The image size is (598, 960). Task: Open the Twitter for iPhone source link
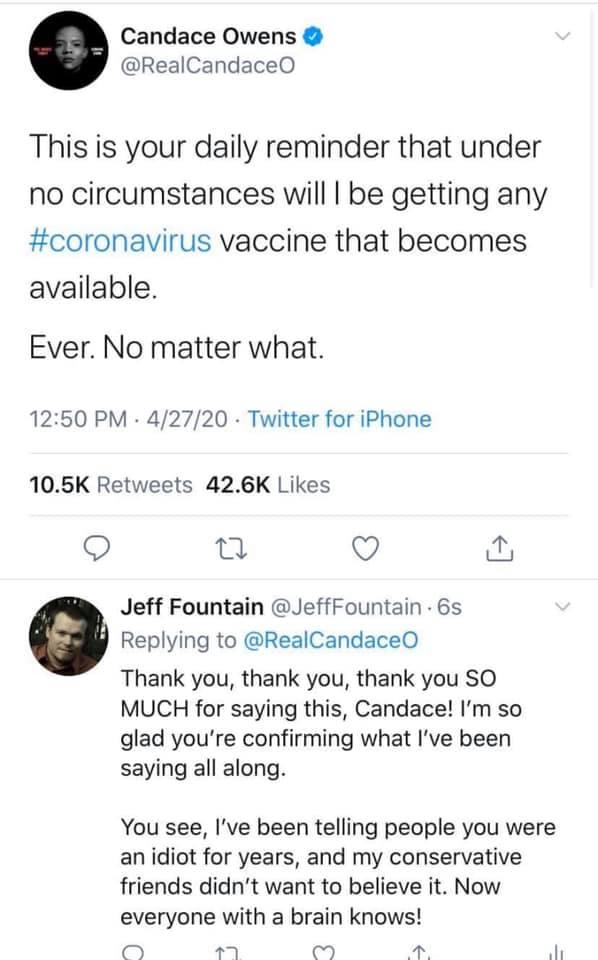tap(339, 419)
